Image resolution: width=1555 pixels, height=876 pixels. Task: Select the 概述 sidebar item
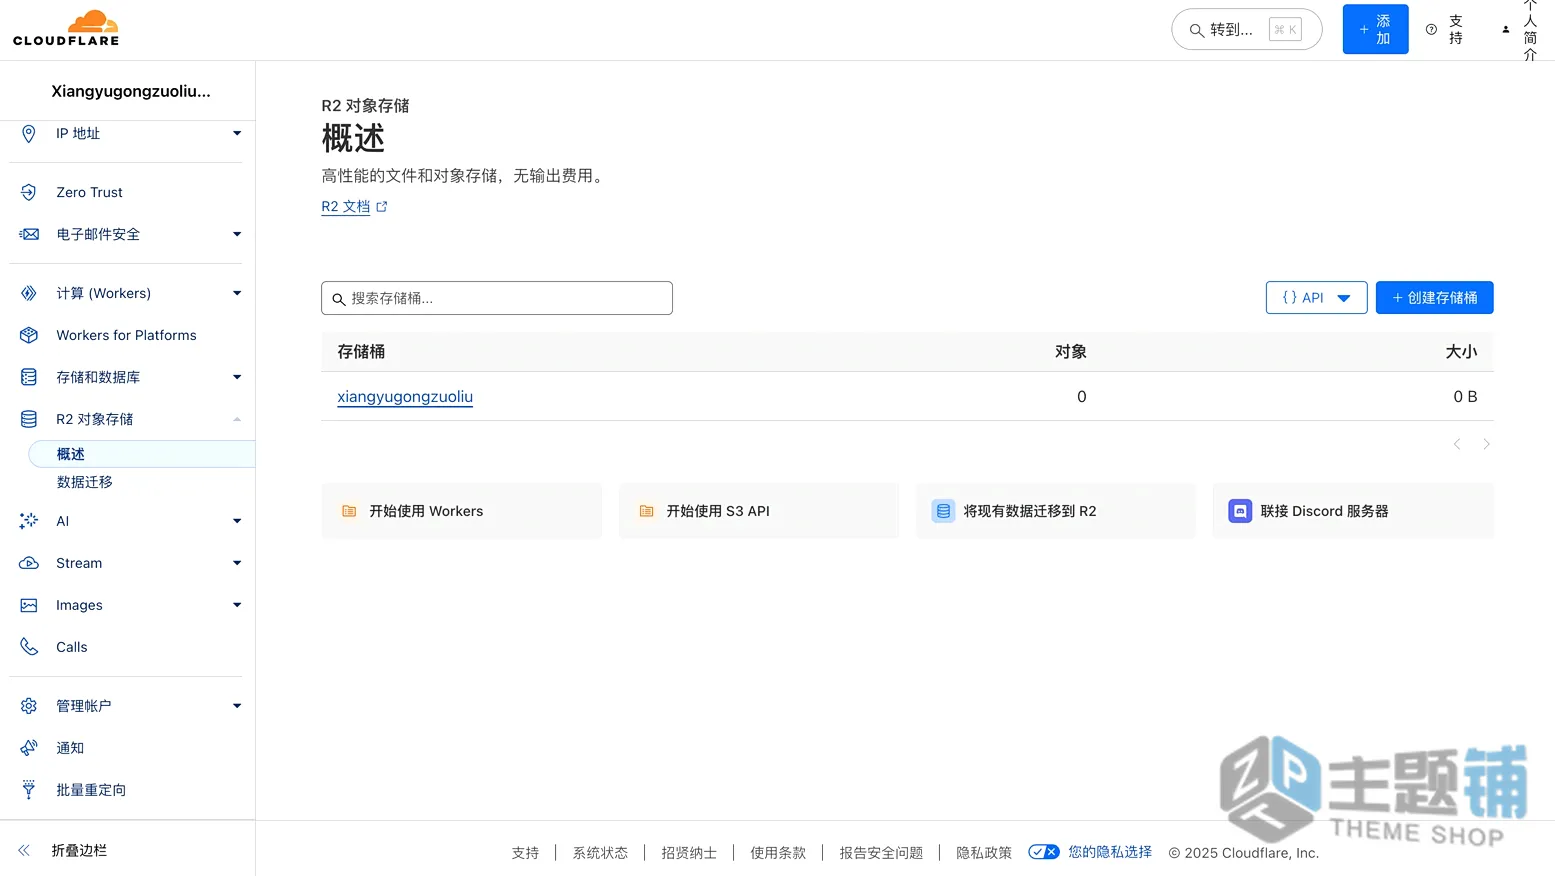click(x=141, y=454)
